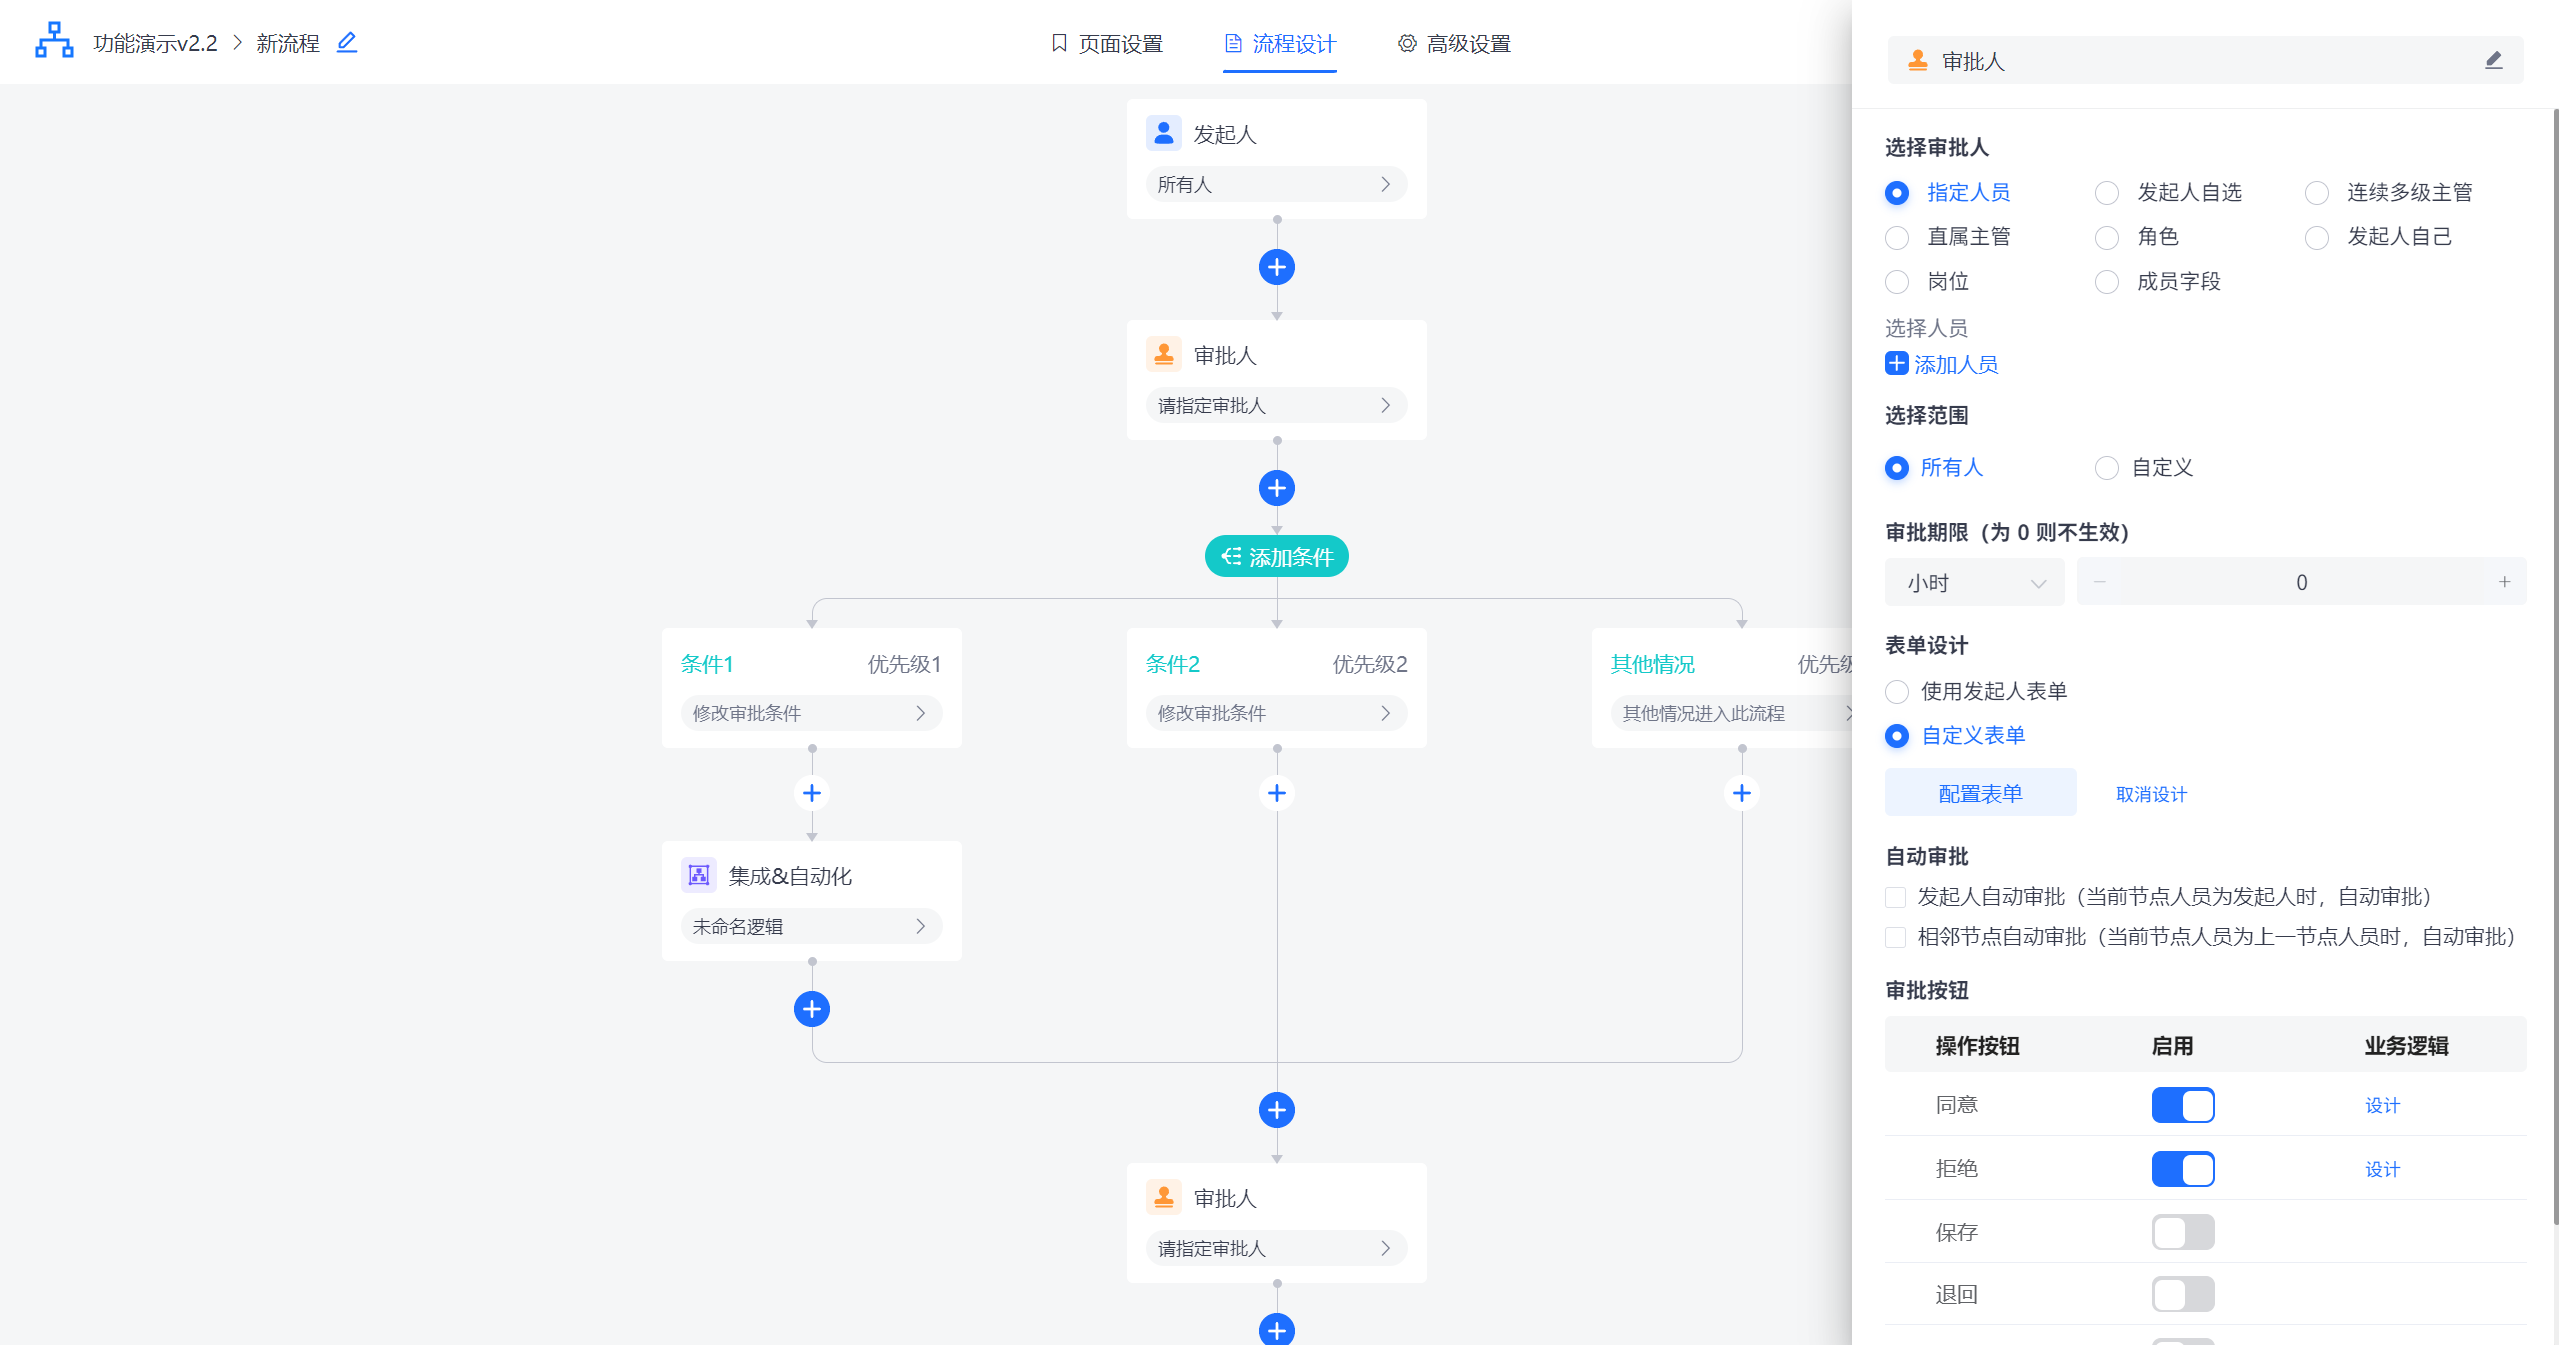Click blue plus below 集成&自动化 node

click(x=811, y=1009)
